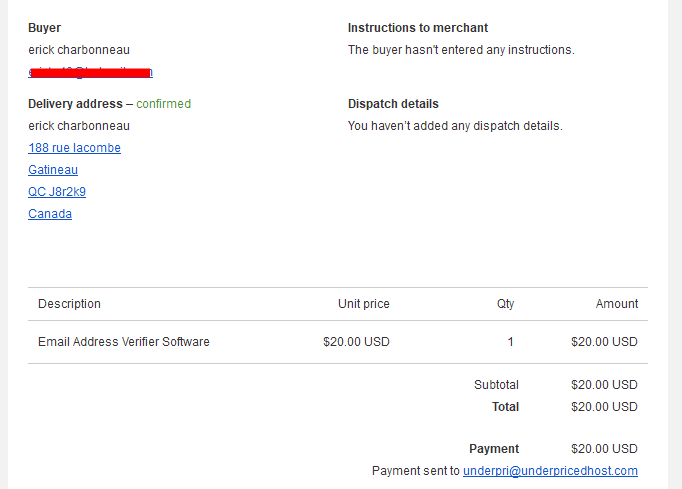682x489 pixels.
Task: Select the QC J8r2k9 postal code link
Action: click(57, 192)
